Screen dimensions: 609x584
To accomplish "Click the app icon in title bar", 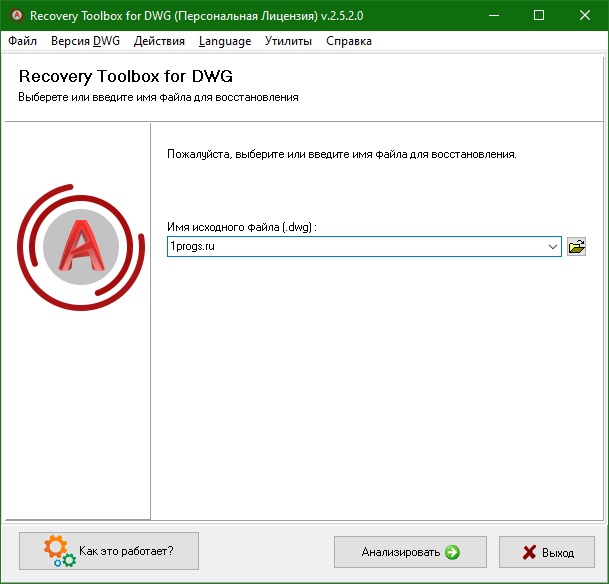I will coord(17,16).
